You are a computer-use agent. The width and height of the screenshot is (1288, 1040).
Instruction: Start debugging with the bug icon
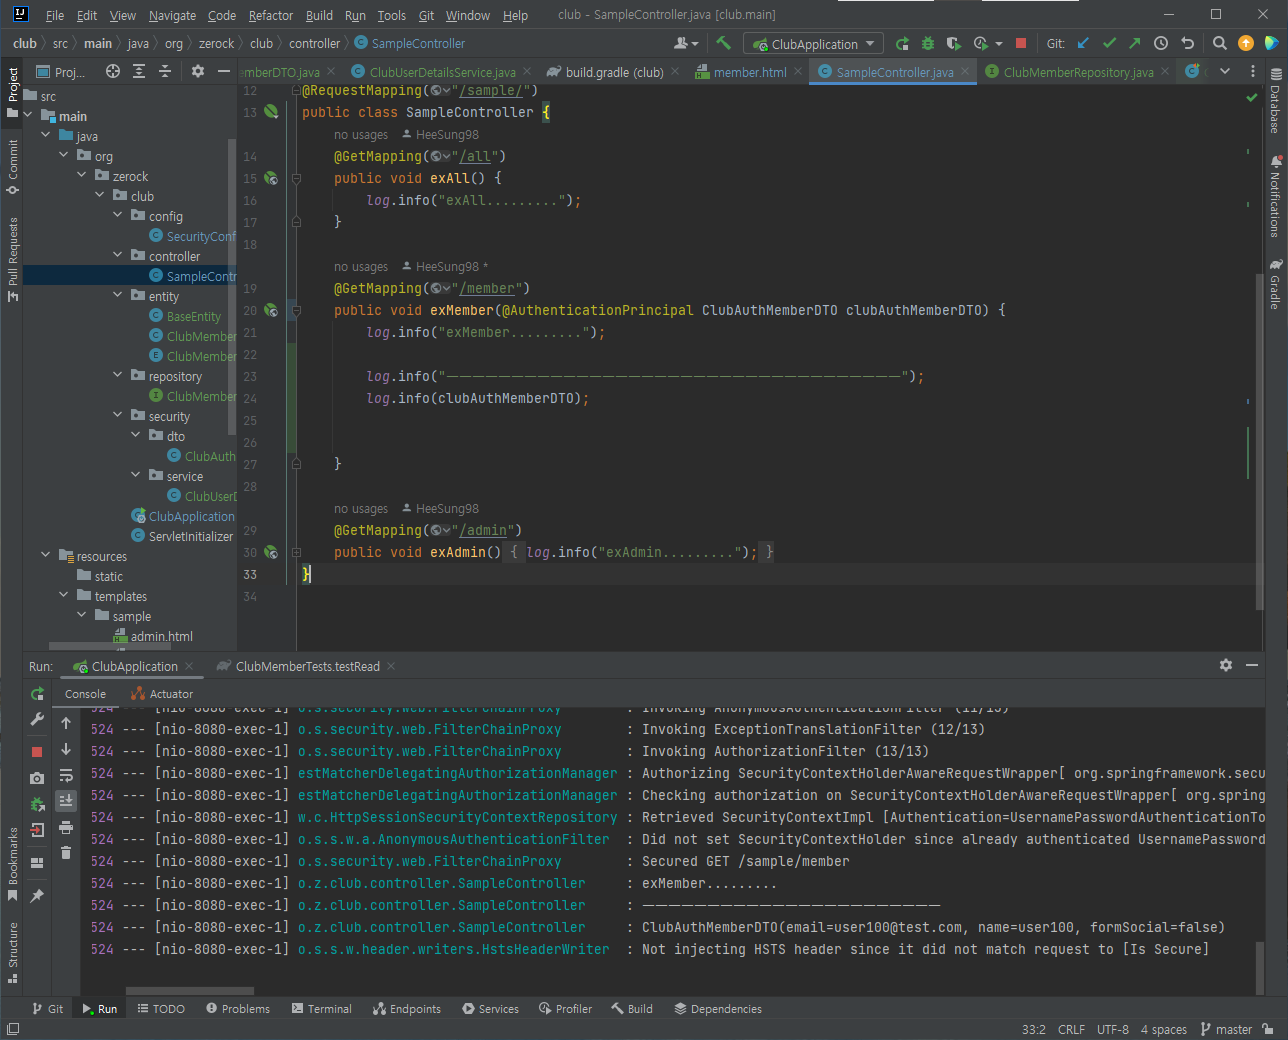click(x=927, y=43)
